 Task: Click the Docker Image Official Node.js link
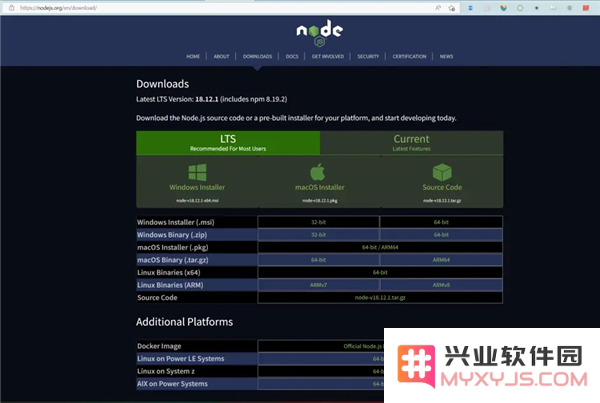coord(362,346)
